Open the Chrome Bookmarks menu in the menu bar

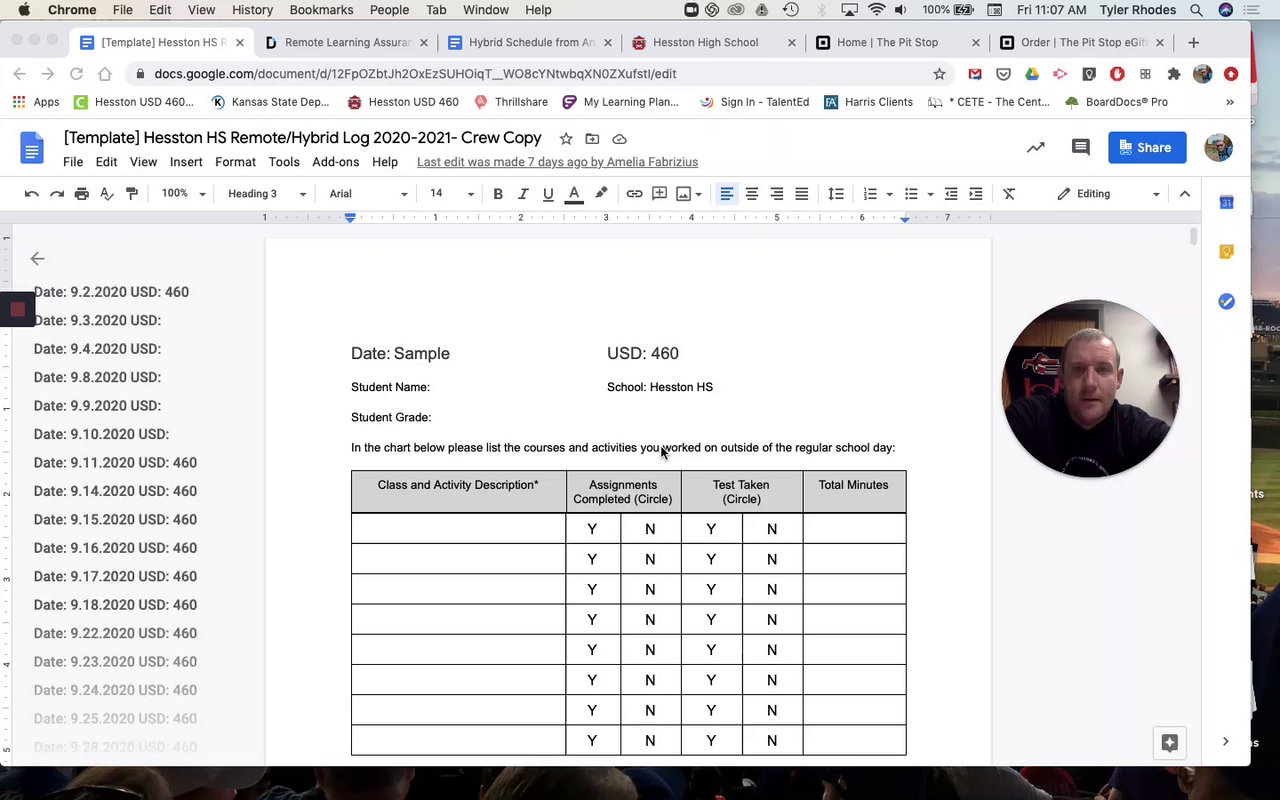(x=321, y=10)
